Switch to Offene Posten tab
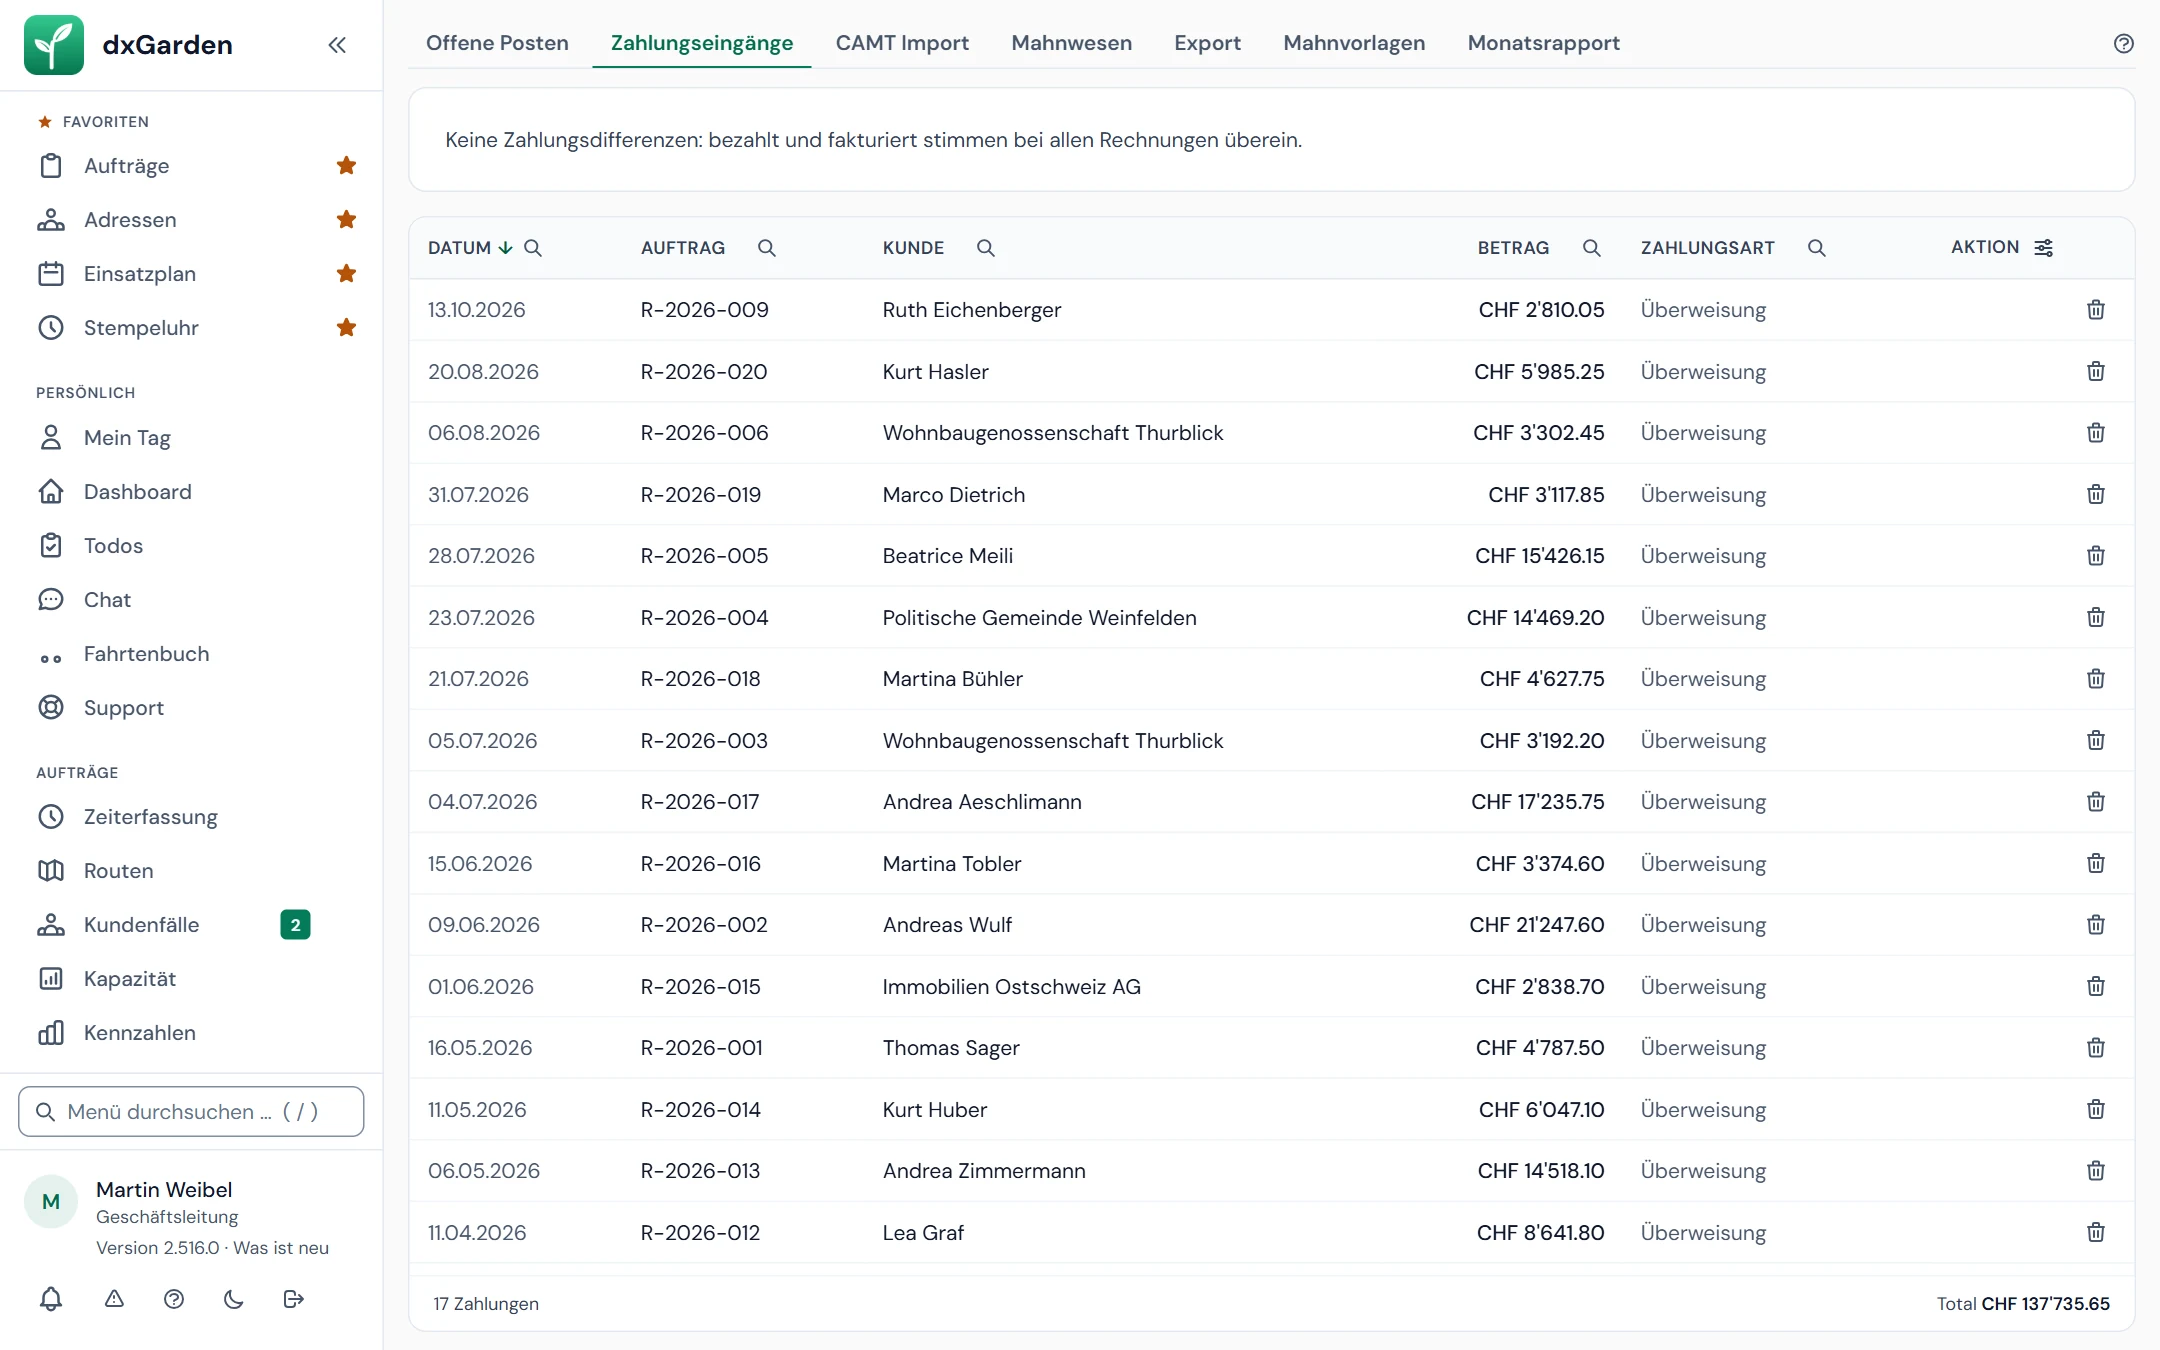 [x=497, y=43]
